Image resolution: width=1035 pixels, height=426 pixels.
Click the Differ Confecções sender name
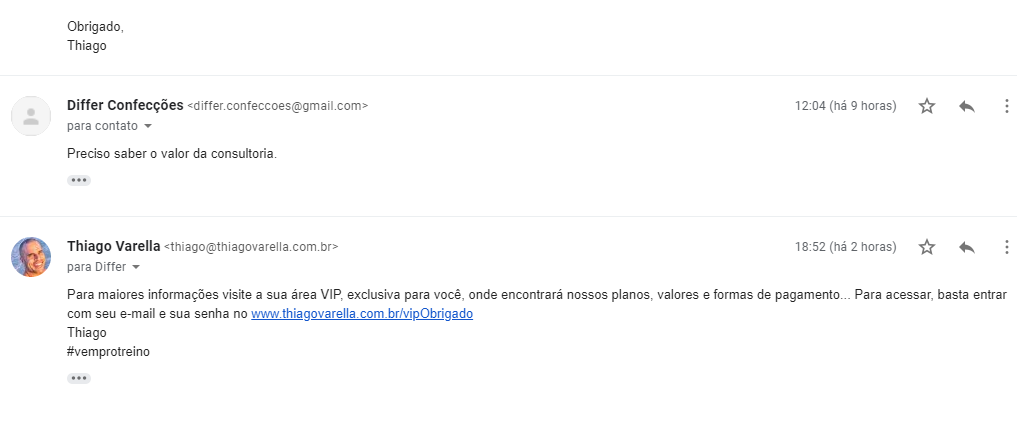click(x=125, y=105)
